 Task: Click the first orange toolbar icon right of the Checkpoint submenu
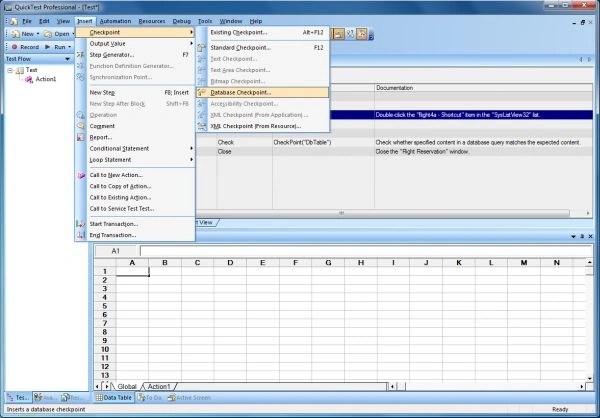point(338,34)
